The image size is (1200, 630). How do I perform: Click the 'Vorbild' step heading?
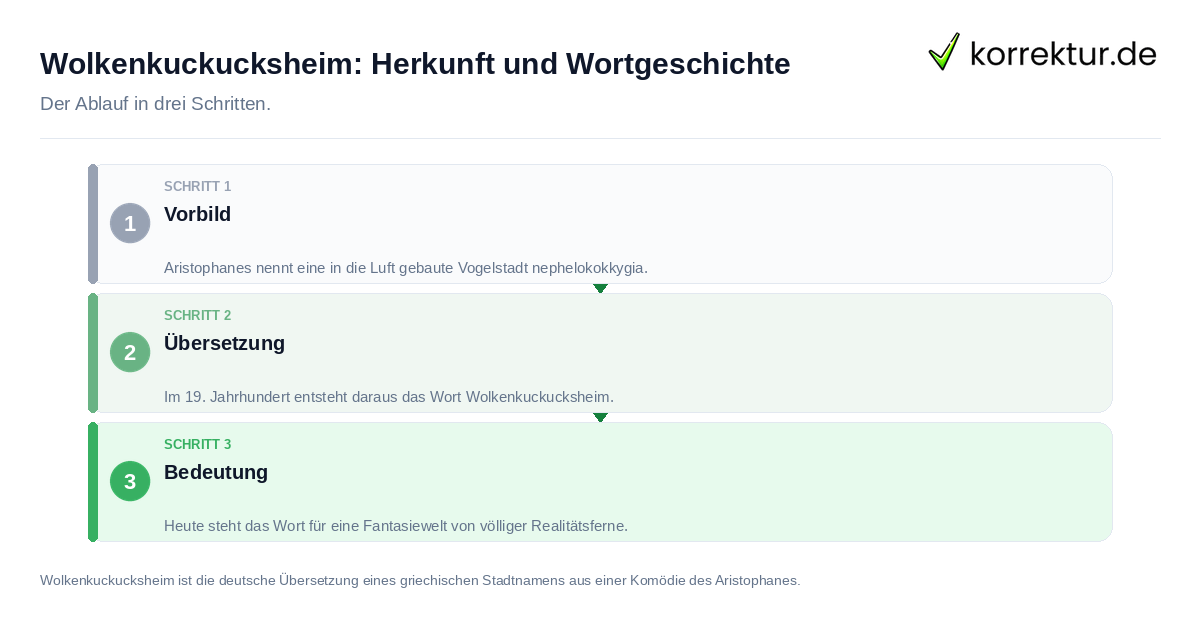tap(198, 214)
